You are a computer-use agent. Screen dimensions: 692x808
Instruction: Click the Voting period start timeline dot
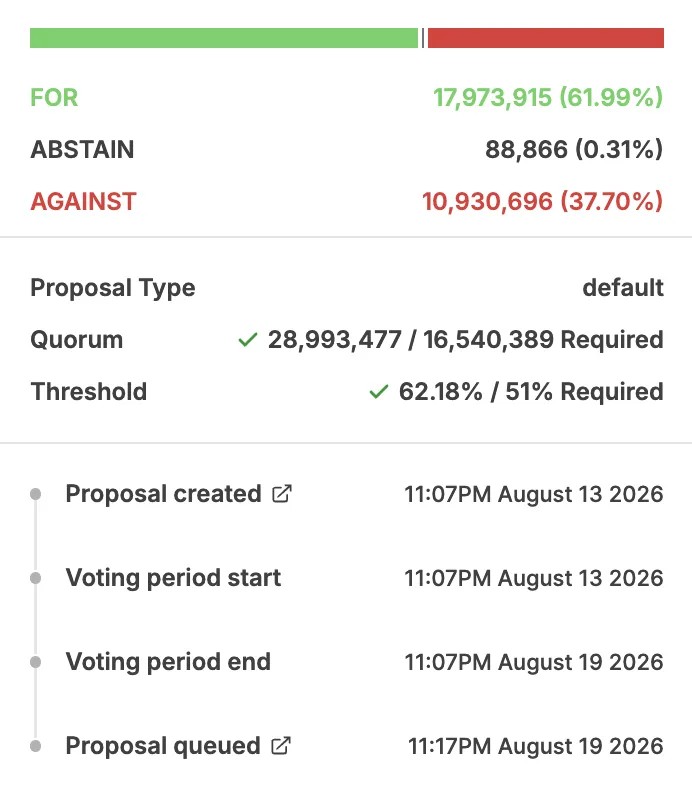pos(36,578)
